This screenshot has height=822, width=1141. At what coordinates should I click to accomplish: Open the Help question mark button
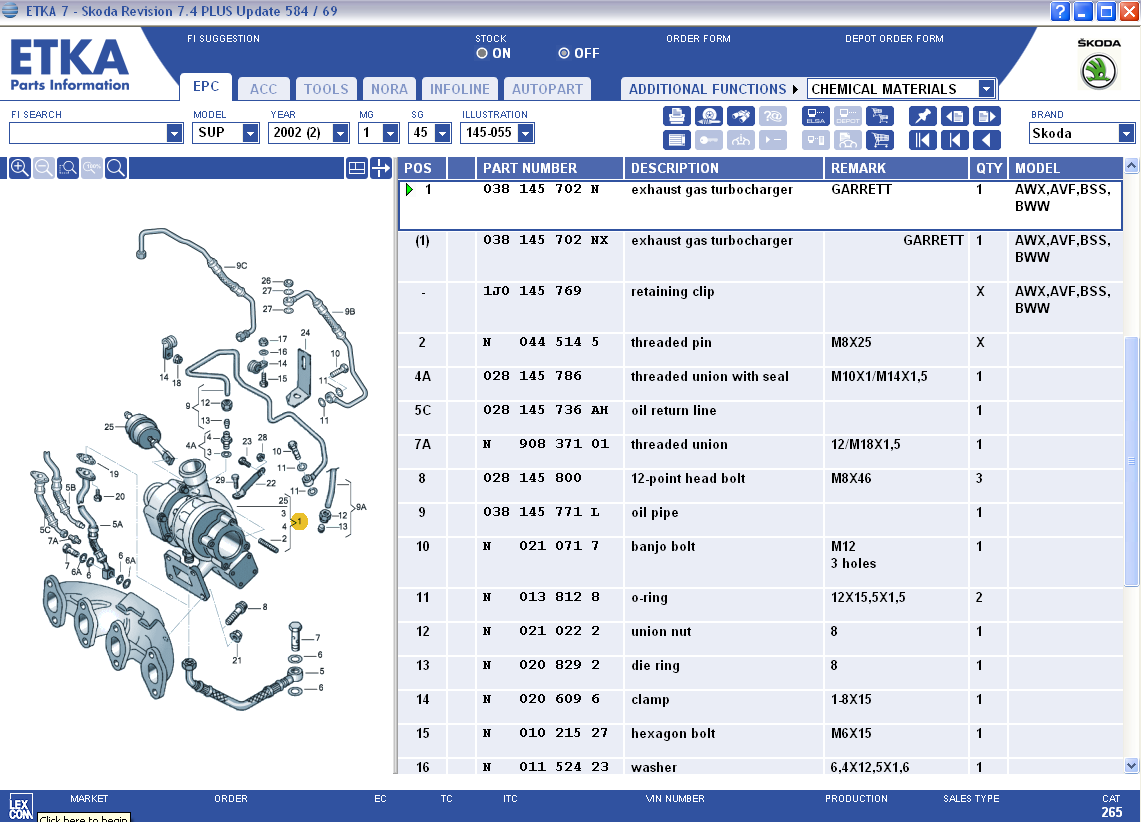tap(1061, 11)
